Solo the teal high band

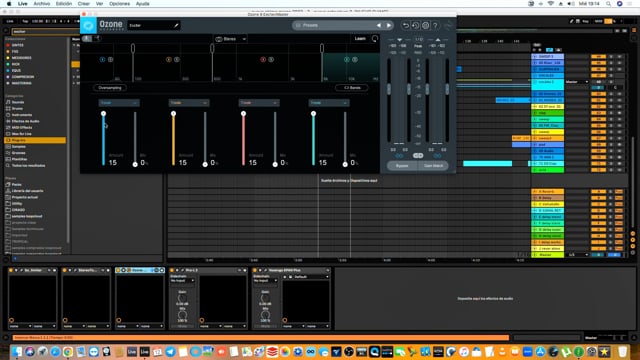click(x=355, y=60)
